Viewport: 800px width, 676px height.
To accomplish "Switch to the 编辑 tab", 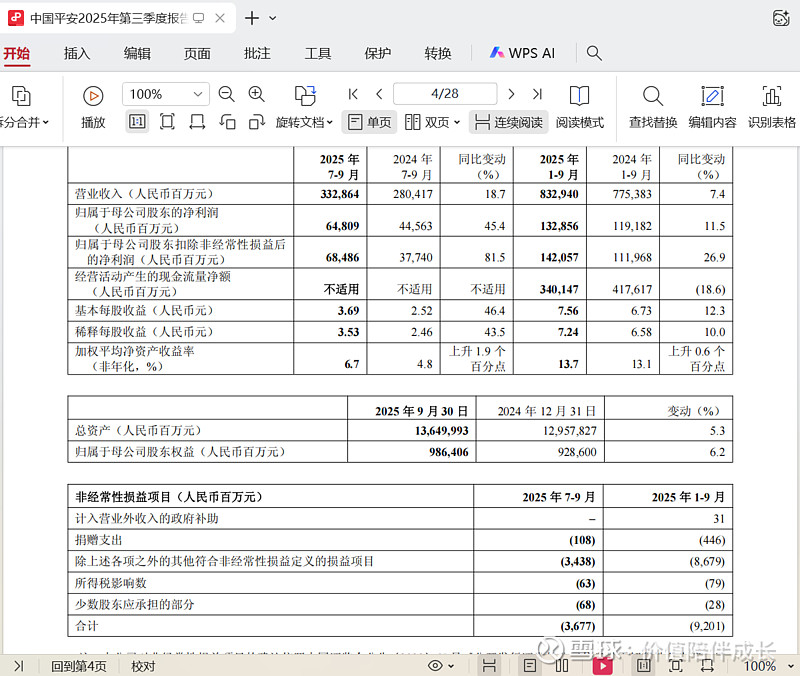I will click(x=137, y=53).
